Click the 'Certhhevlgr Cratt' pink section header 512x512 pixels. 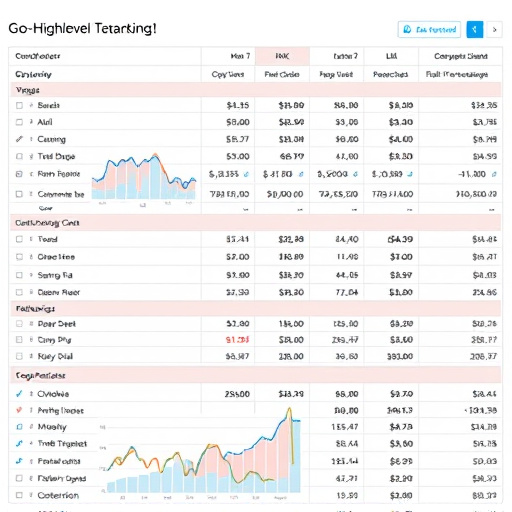click(255, 223)
